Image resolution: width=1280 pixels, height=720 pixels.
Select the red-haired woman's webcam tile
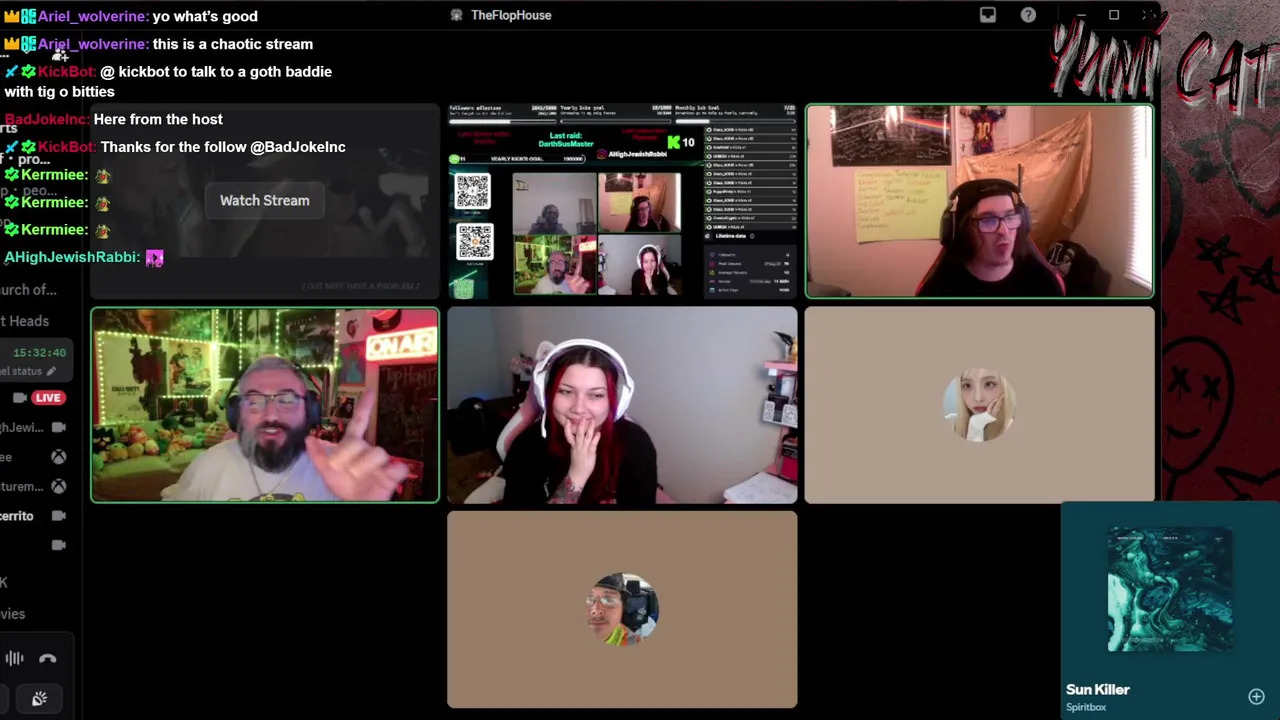point(622,405)
